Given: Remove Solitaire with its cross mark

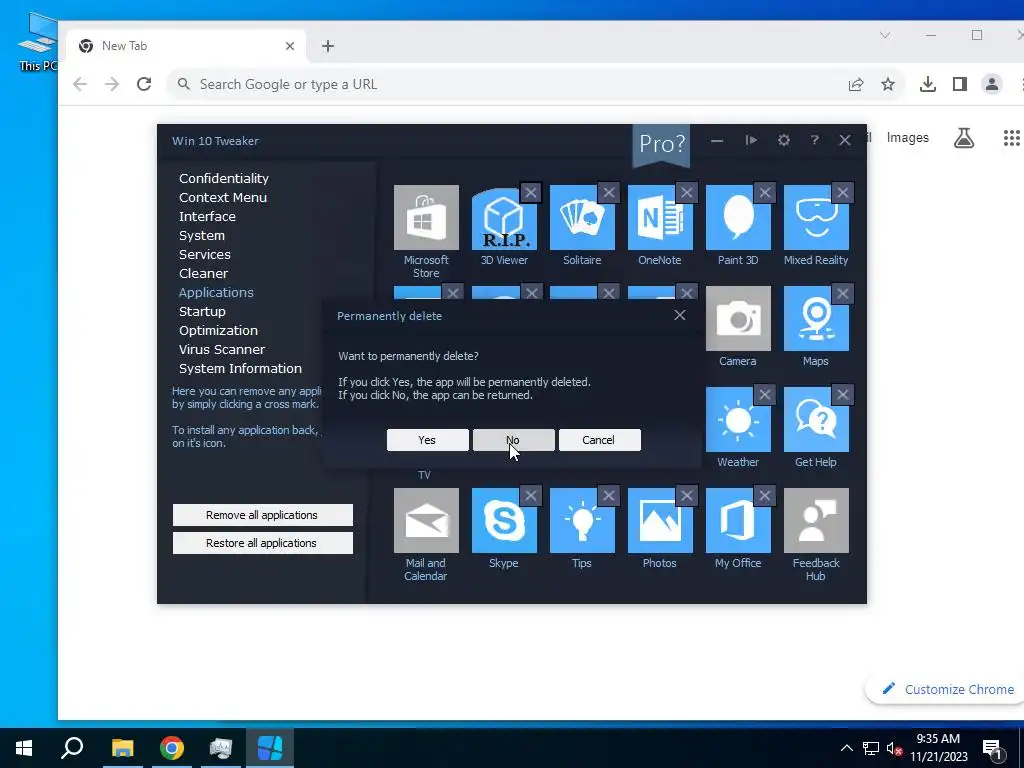Looking at the screenshot, I should click(609, 193).
